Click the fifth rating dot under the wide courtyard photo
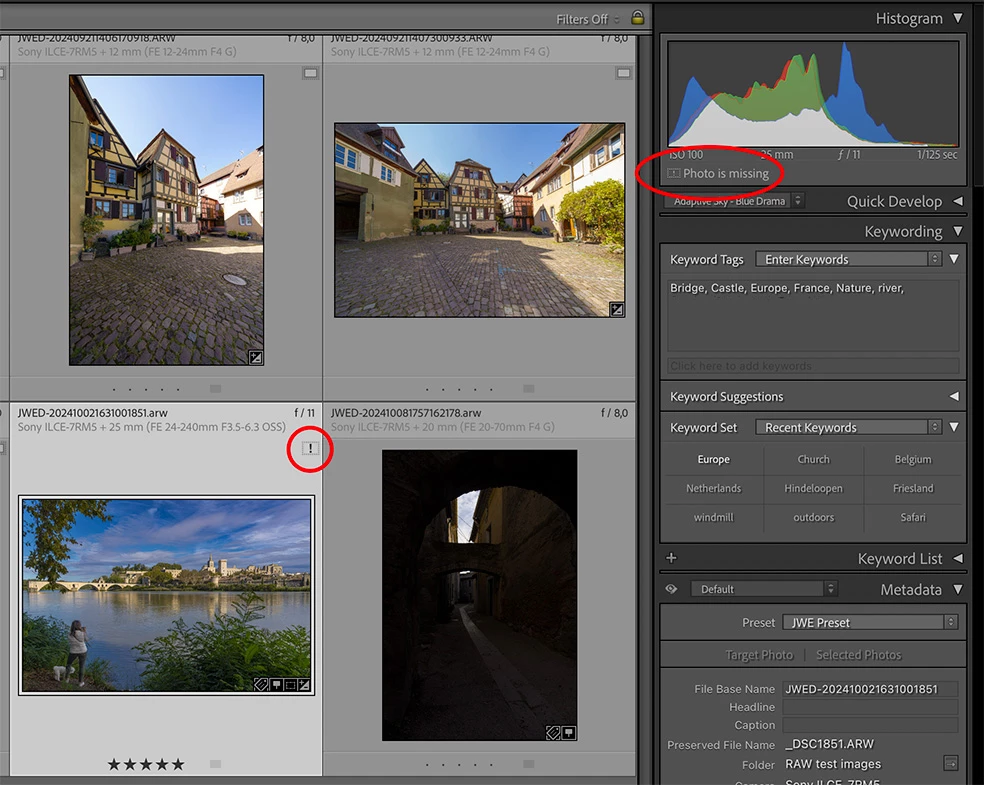 [x=491, y=389]
